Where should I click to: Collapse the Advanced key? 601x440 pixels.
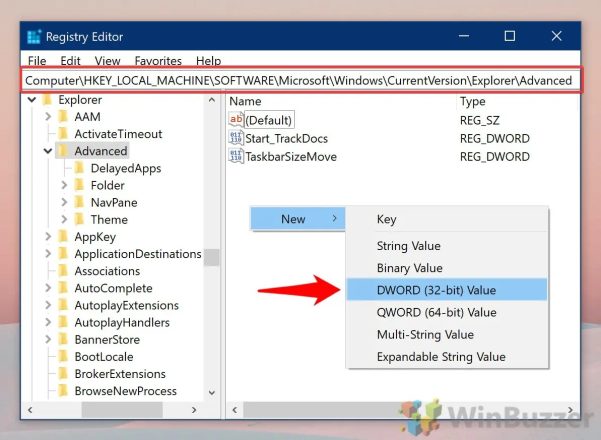coord(48,151)
